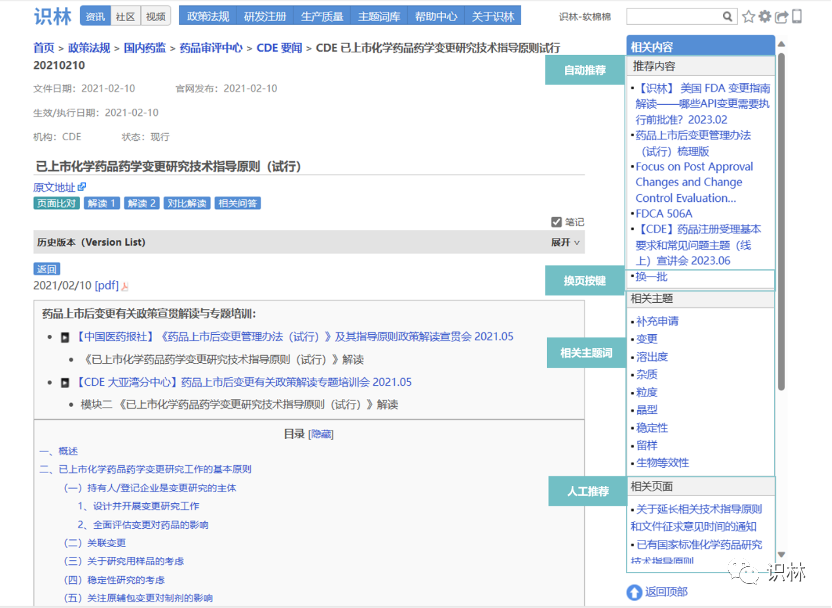832x608 pixels.
Task: Open the 主题词库 menu
Action: click(379, 16)
